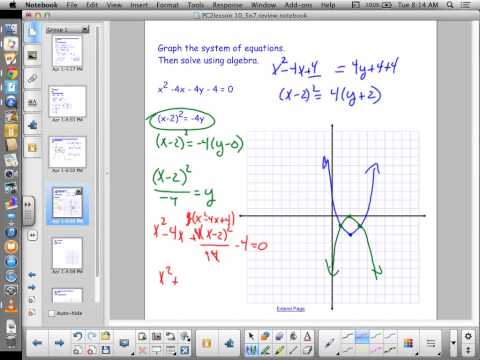Click the Undo icon in toolbar
The width and height of the screenshot is (480, 360).
(x=78, y=336)
